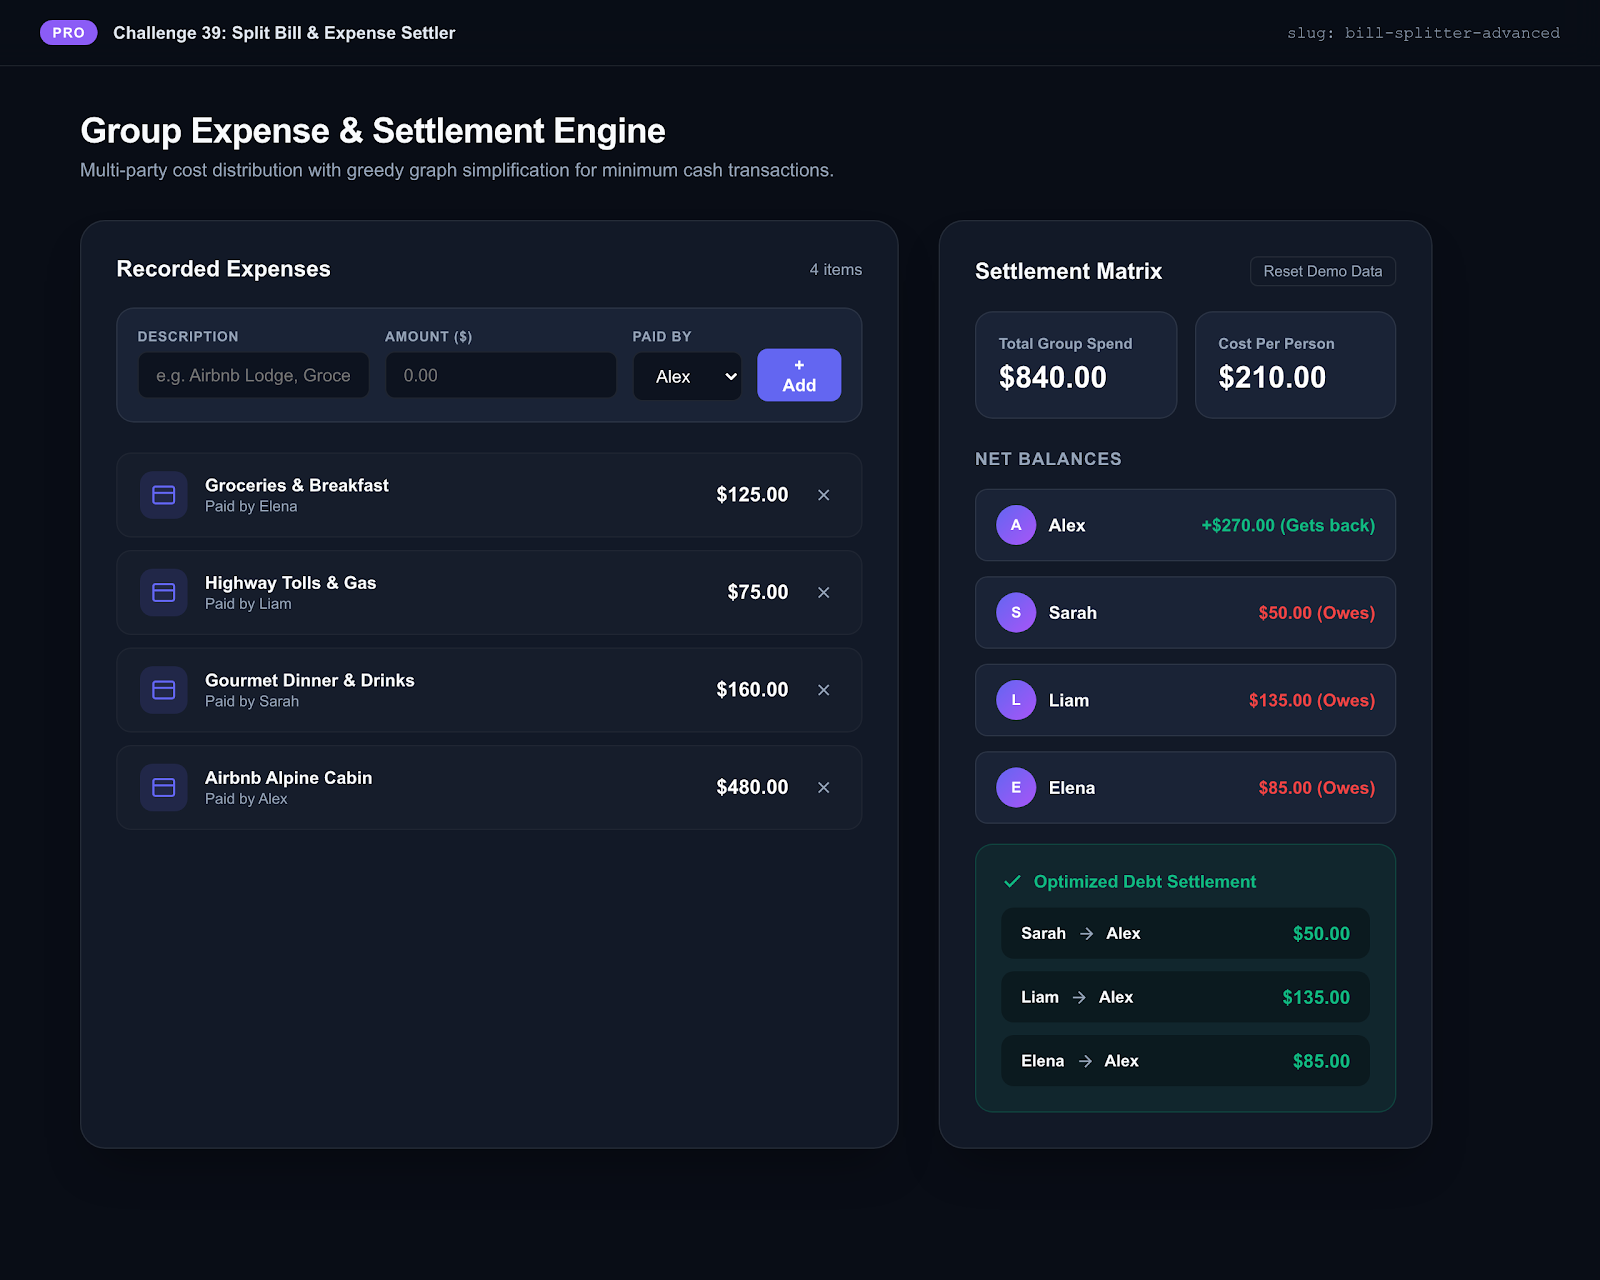Open the Paid By dropdown

tap(688, 376)
